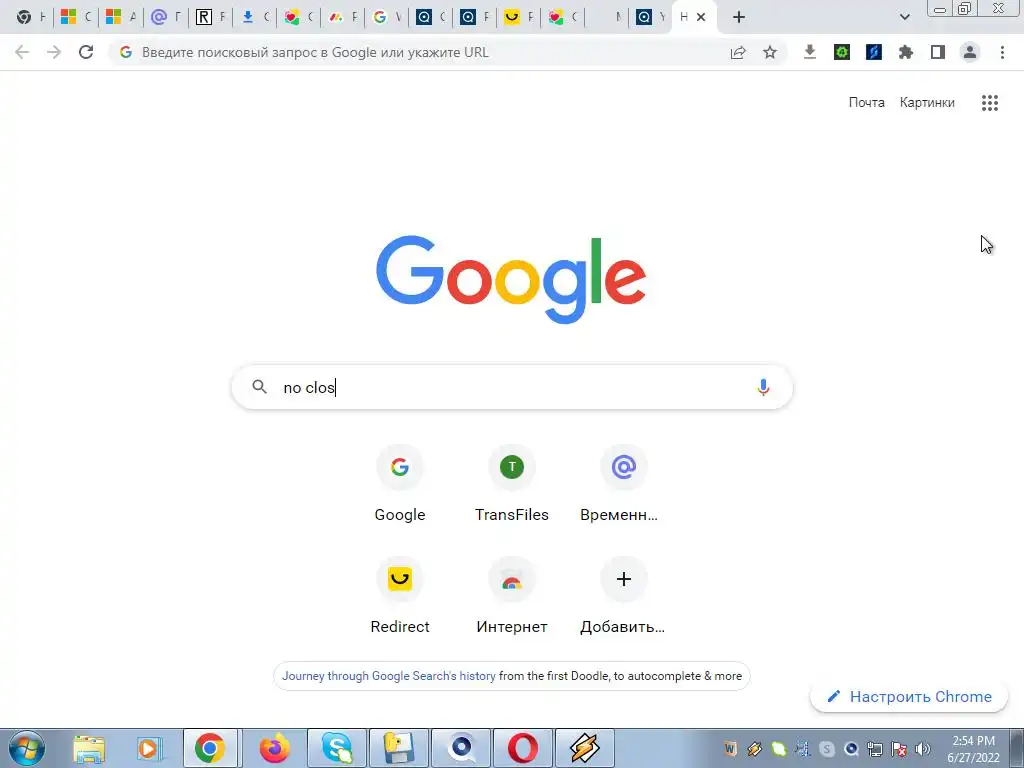Open the floppy disk app on taskbar
The width and height of the screenshot is (1024, 768).
tap(399, 748)
